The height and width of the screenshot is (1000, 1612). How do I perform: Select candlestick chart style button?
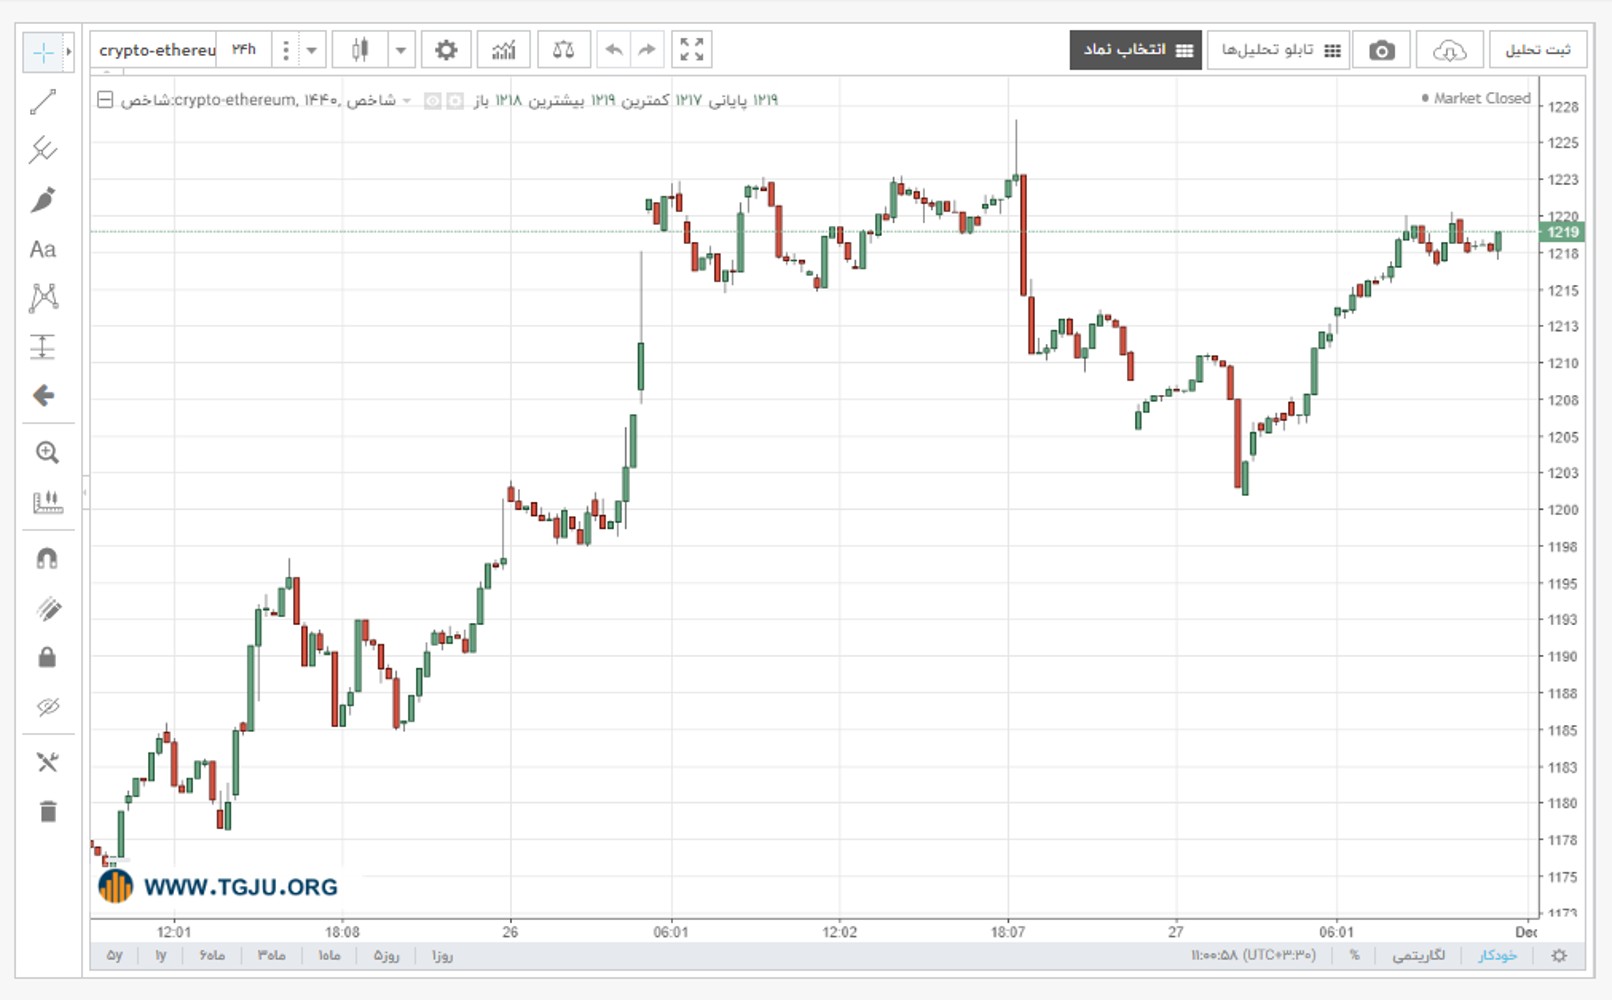pos(360,49)
